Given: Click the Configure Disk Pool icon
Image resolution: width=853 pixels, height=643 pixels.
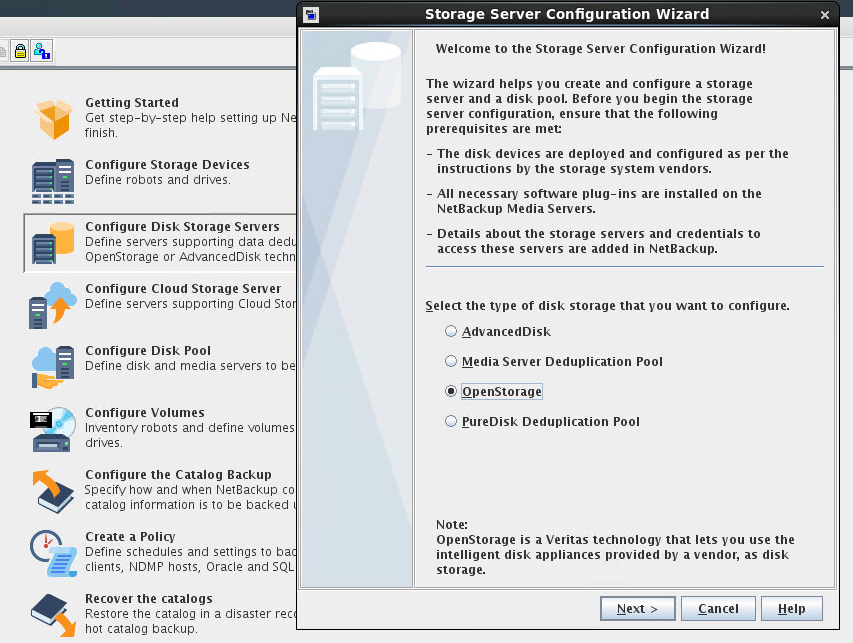Looking at the screenshot, I should tap(53, 367).
